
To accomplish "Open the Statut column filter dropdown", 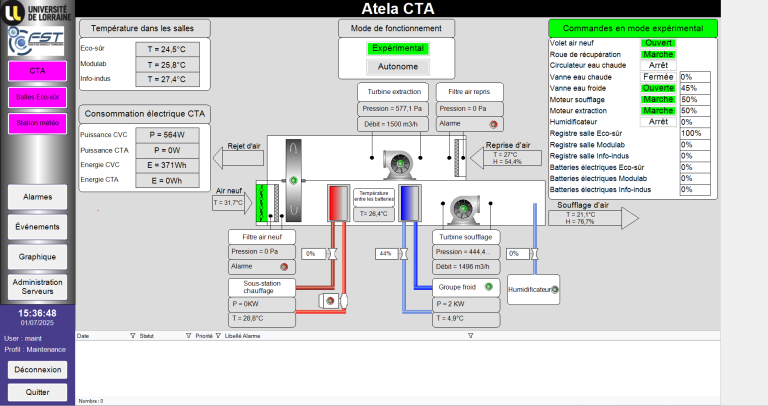I will (x=188, y=336).
